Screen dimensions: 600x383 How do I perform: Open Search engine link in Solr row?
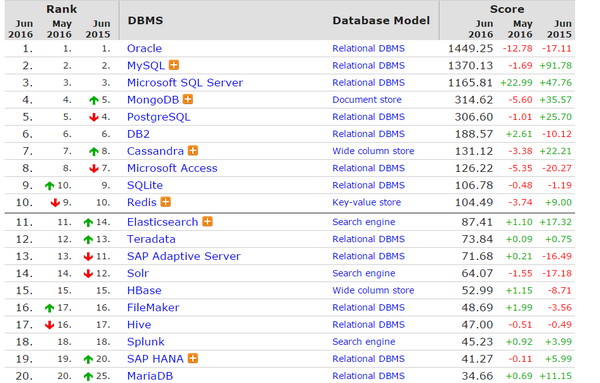[364, 273]
